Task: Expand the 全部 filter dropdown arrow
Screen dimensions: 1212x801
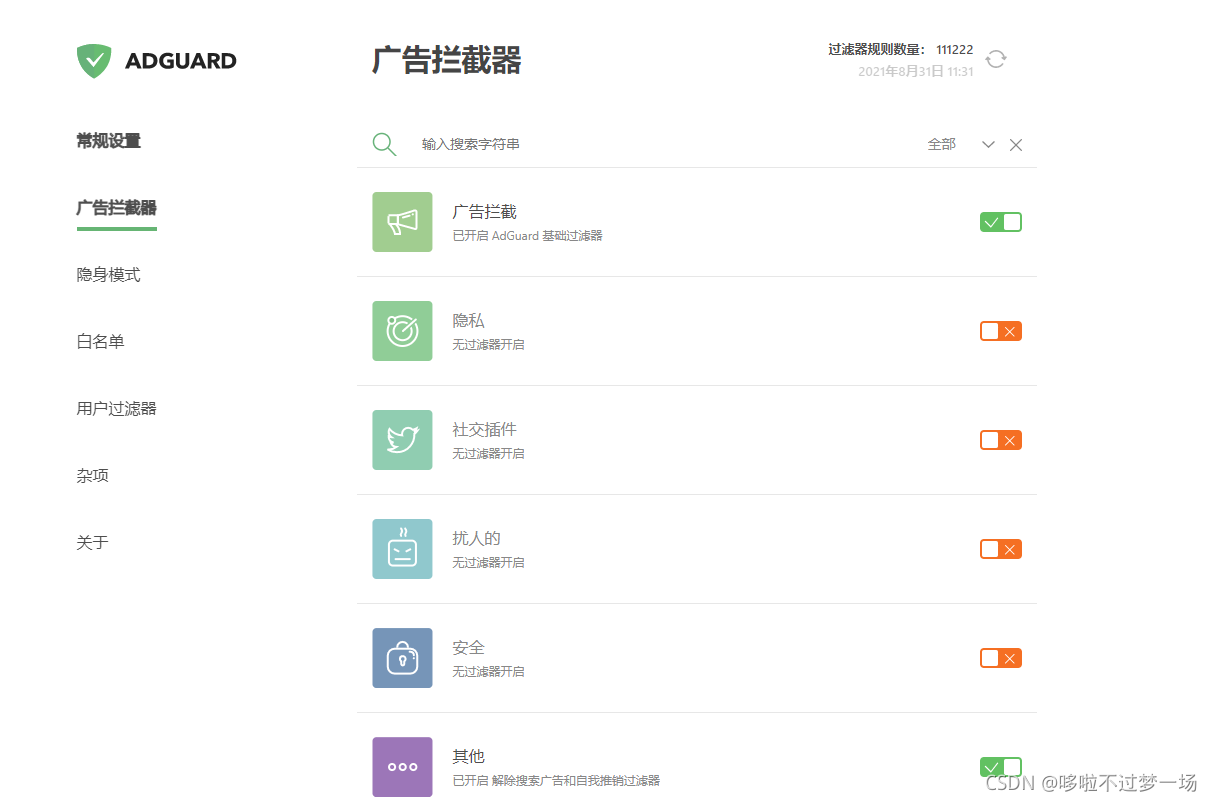Action: pos(988,145)
